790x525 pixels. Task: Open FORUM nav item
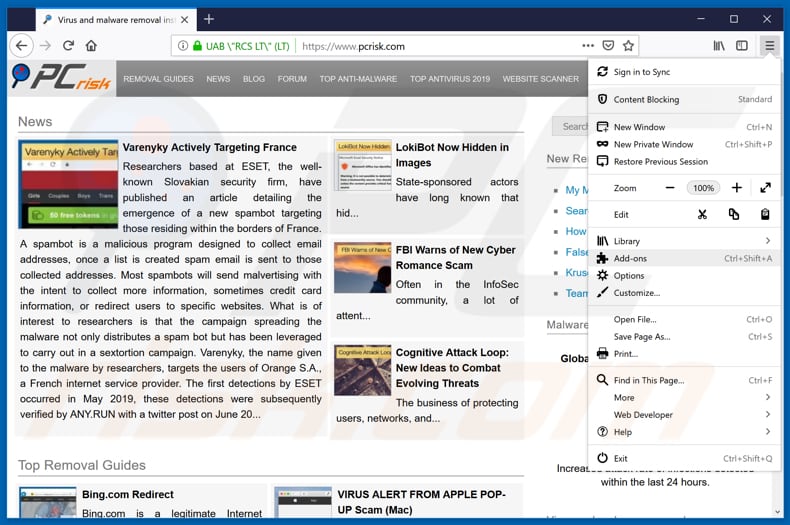[x=292, y=79]
